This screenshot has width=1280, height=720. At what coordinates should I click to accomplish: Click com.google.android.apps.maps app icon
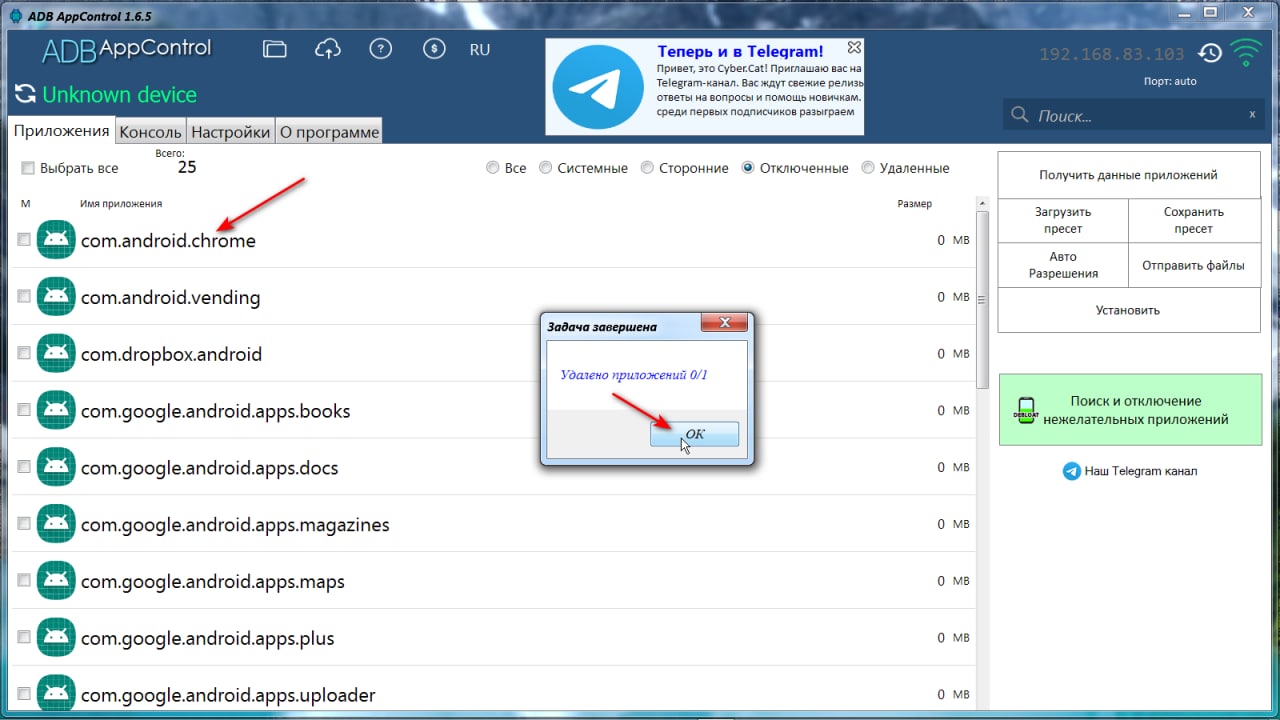56,581
